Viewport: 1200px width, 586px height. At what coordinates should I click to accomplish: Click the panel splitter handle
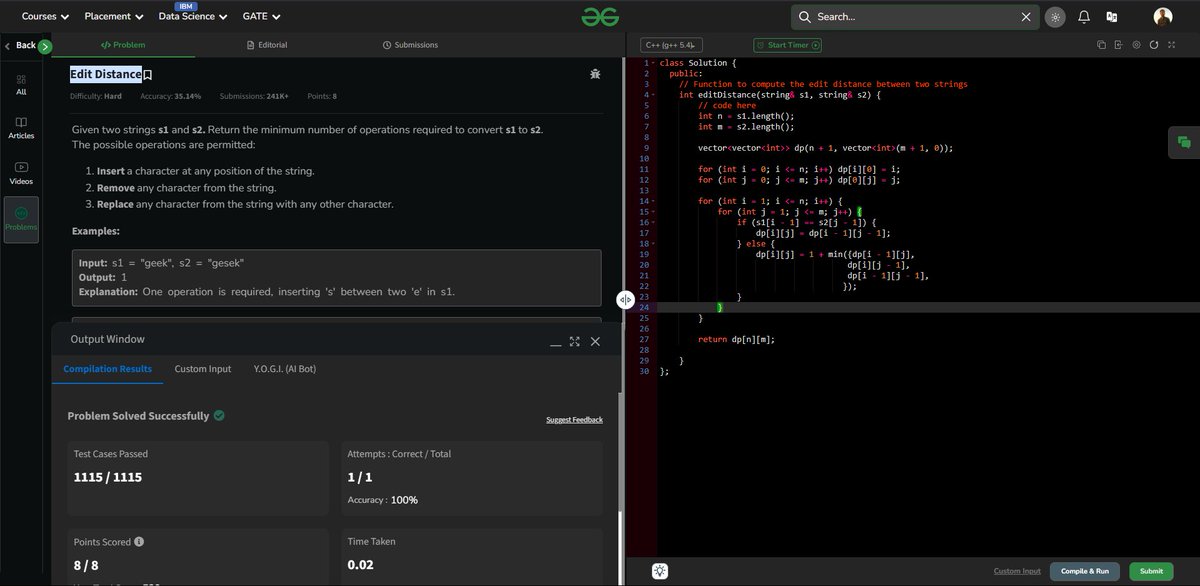[x=625, y=299]
